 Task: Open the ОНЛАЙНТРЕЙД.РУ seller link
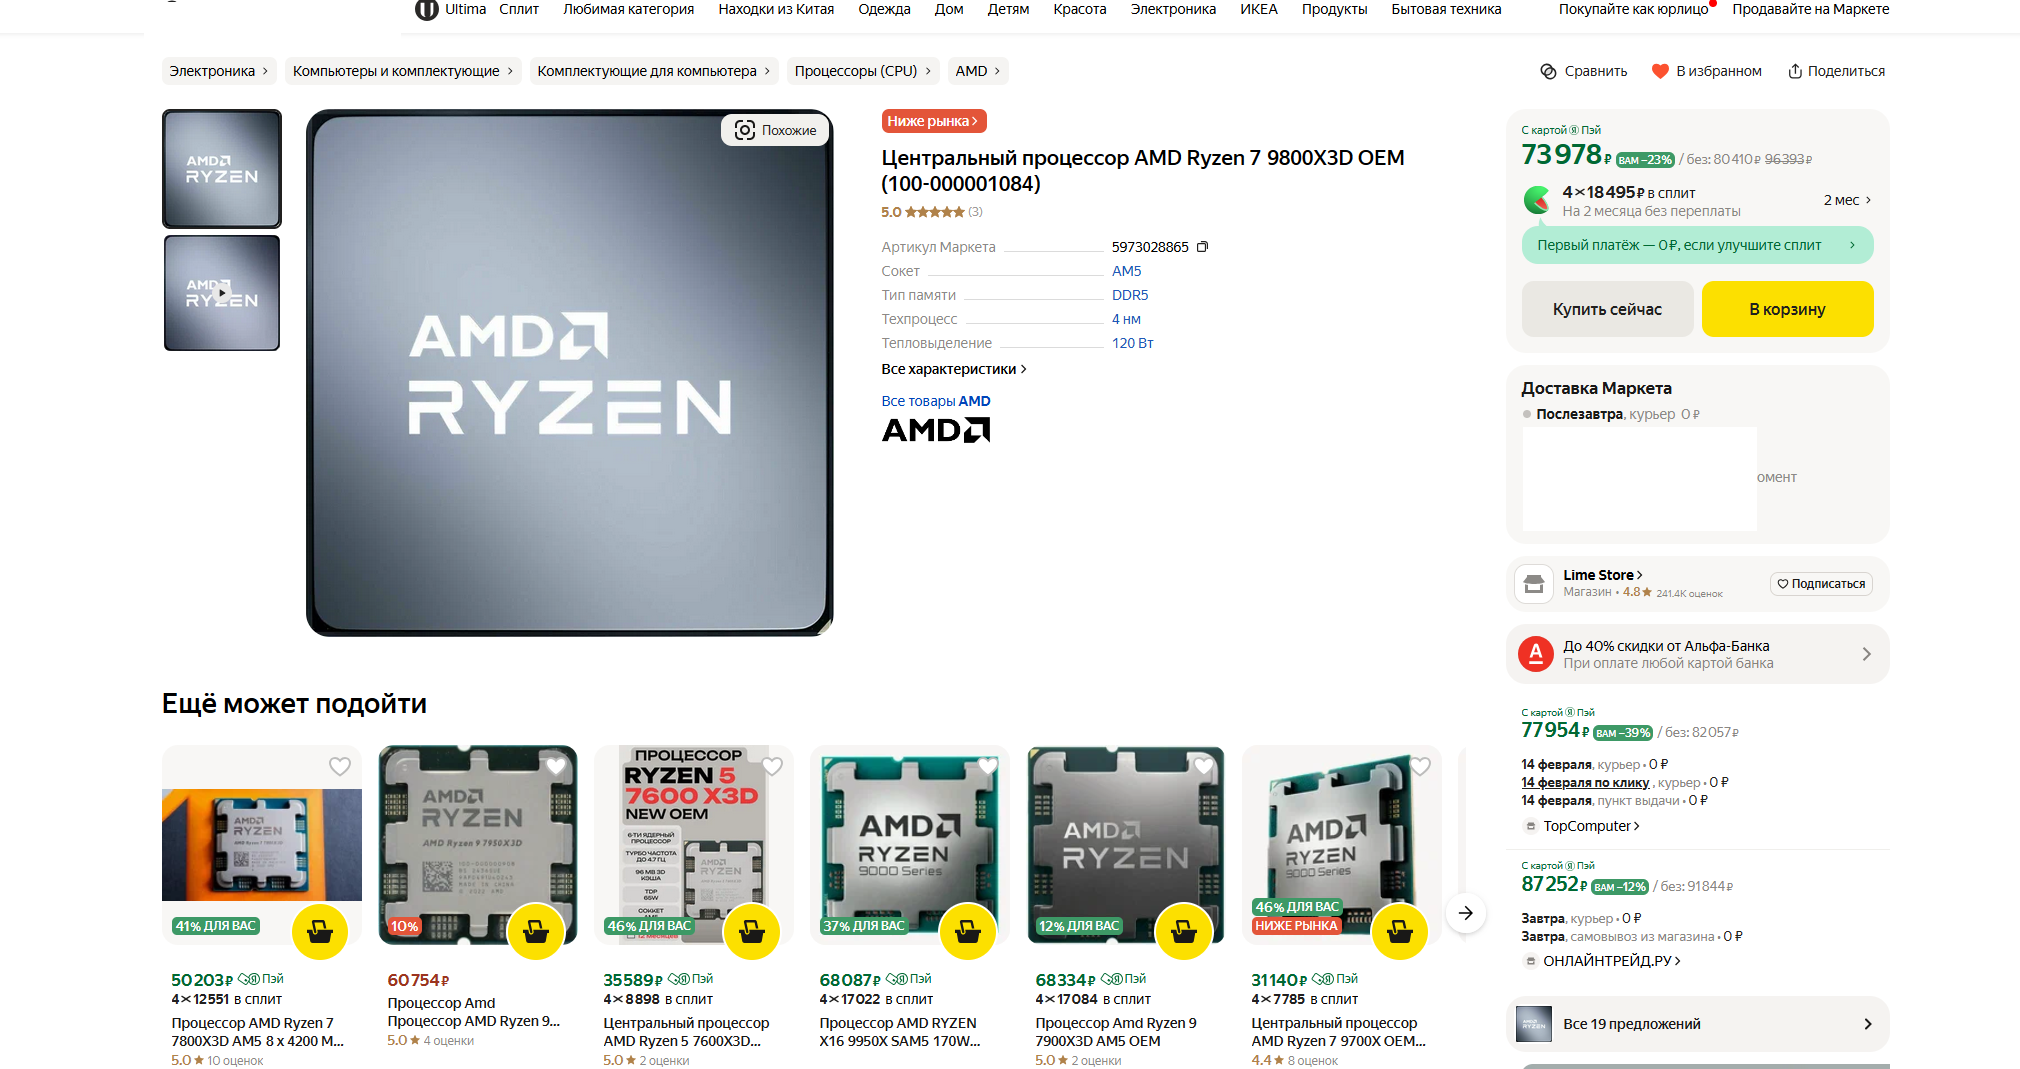pos(1611,961)
